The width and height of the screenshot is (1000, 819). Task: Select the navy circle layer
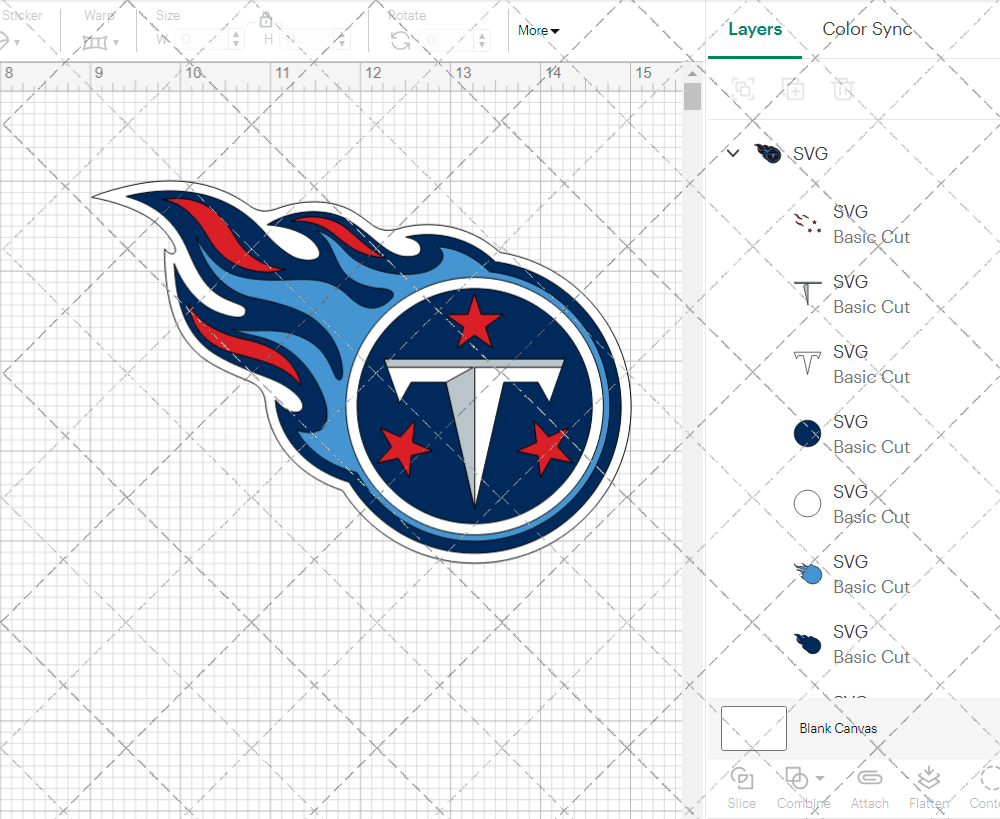(853, 434)
